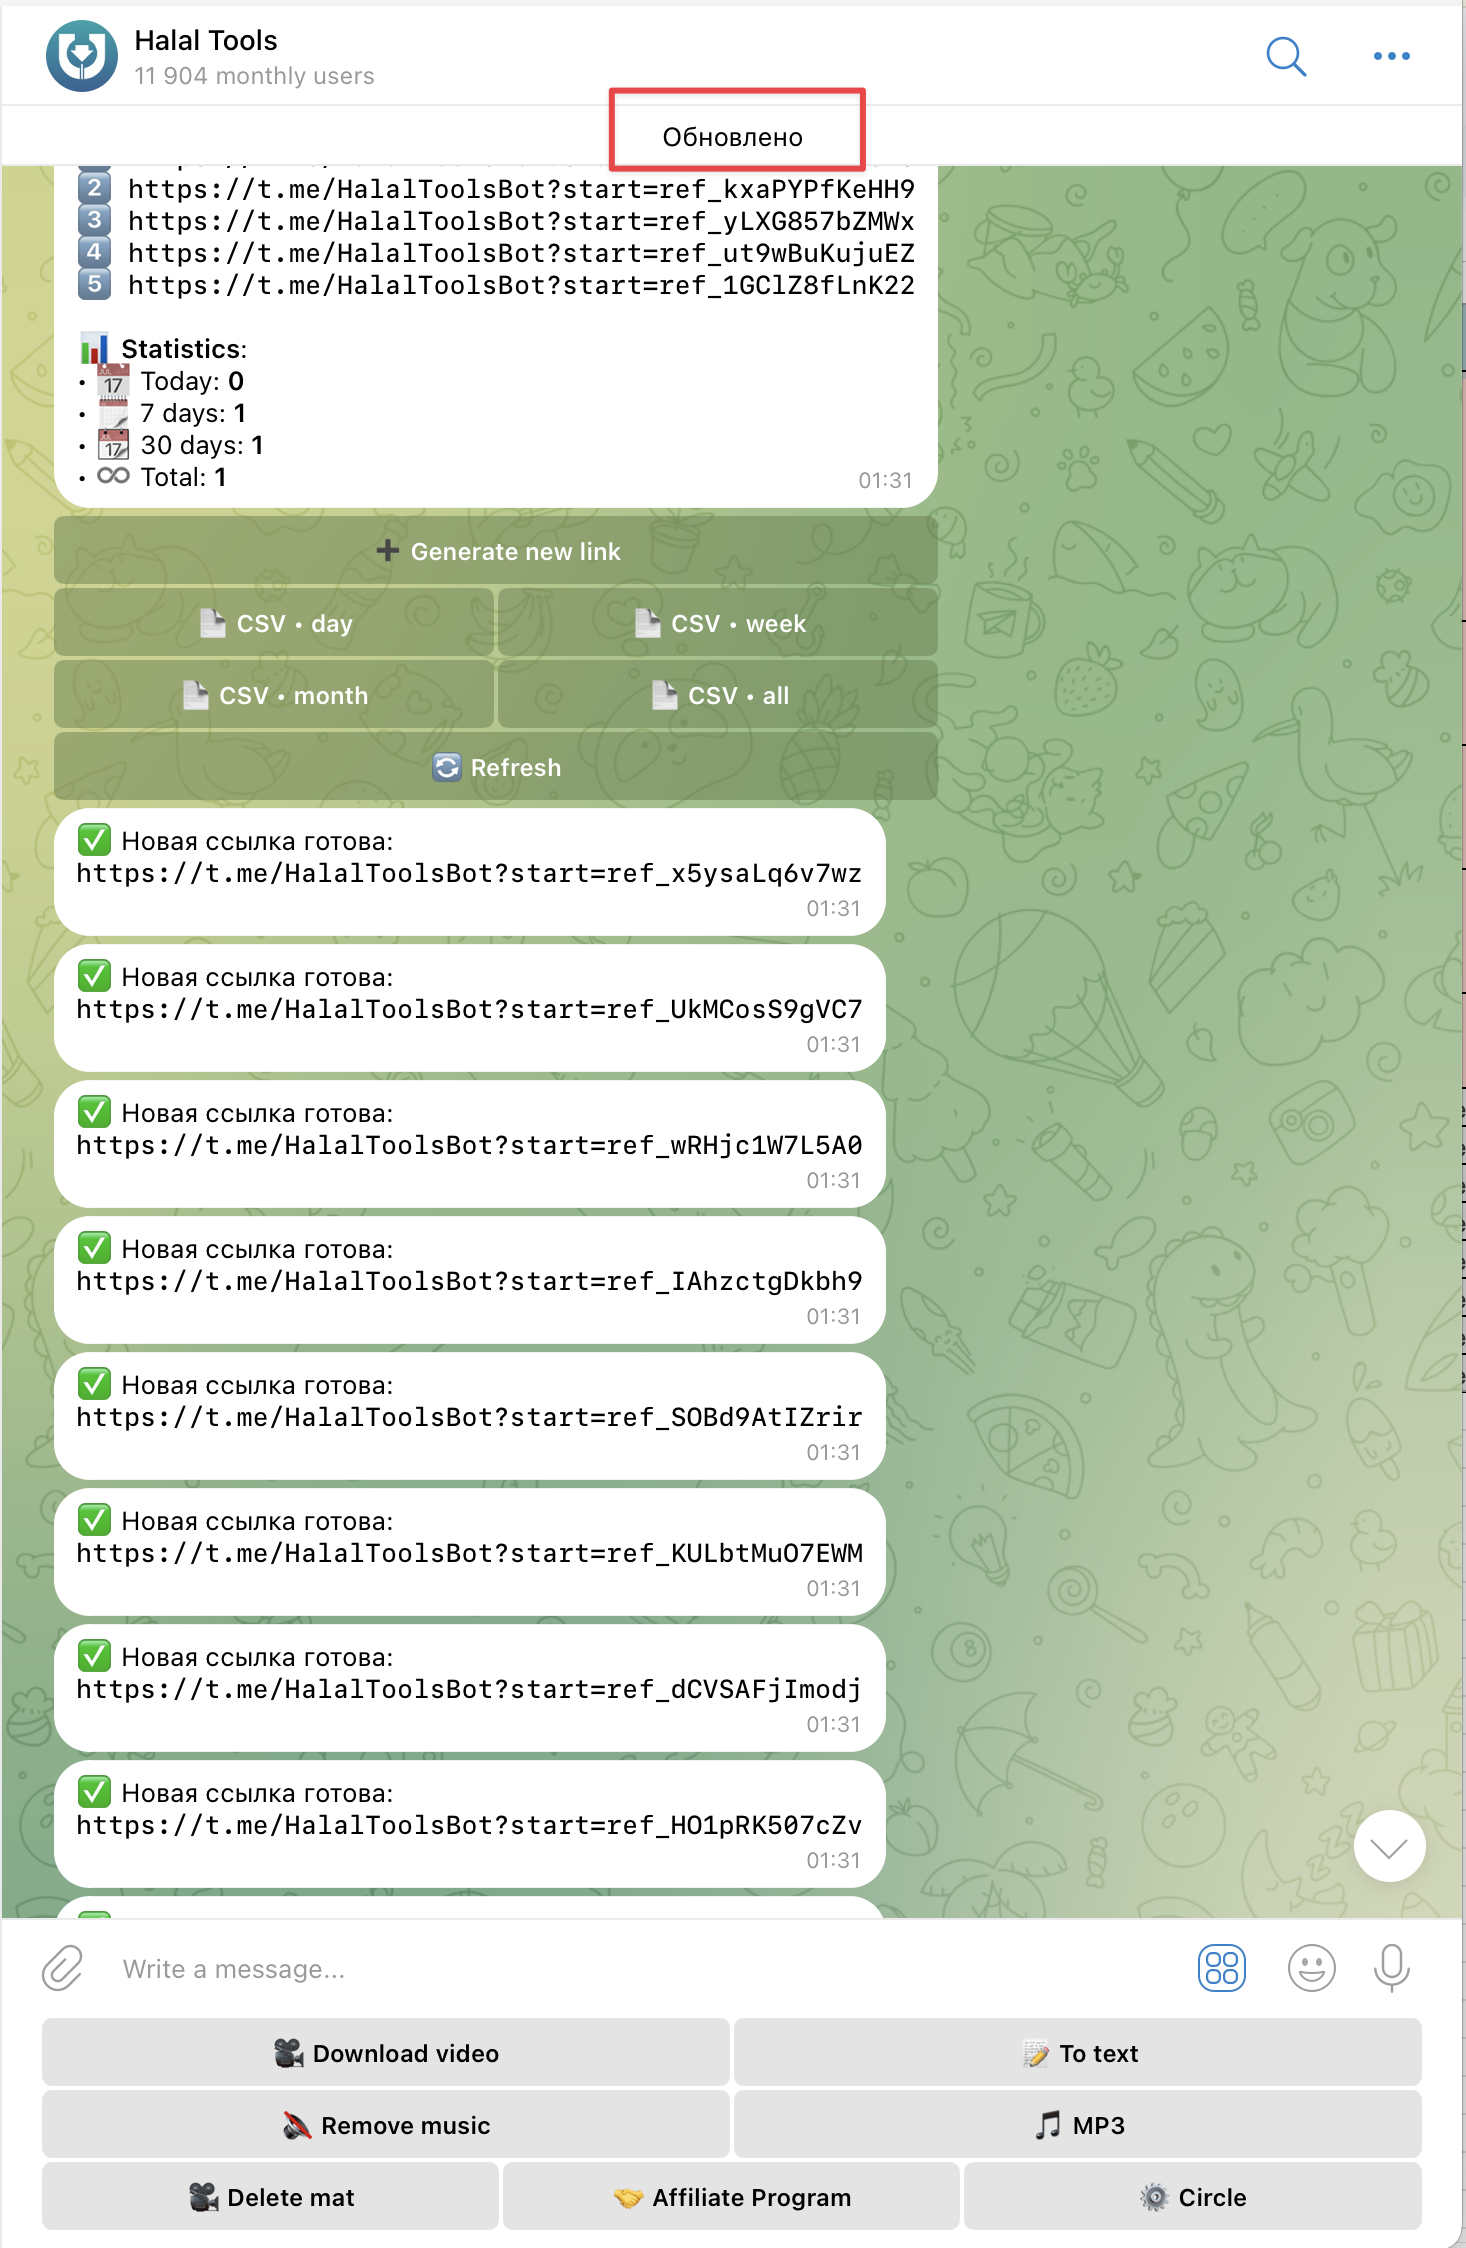Image resolution: width=1466 pixels, height=2248 pixels.
Task: Click Generate new link button
Action: (x=496, y=551)
